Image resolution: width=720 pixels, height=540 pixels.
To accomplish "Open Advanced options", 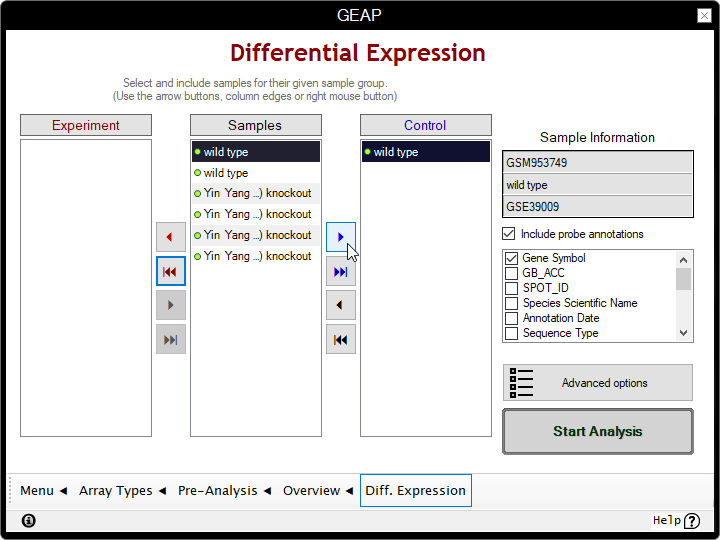I will tap(597, 383).
